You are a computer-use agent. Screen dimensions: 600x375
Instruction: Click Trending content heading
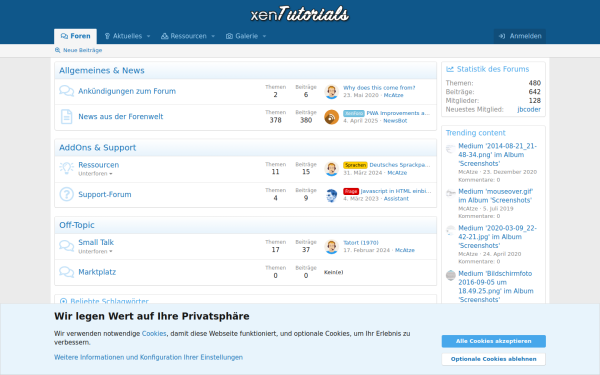point(476,133)
